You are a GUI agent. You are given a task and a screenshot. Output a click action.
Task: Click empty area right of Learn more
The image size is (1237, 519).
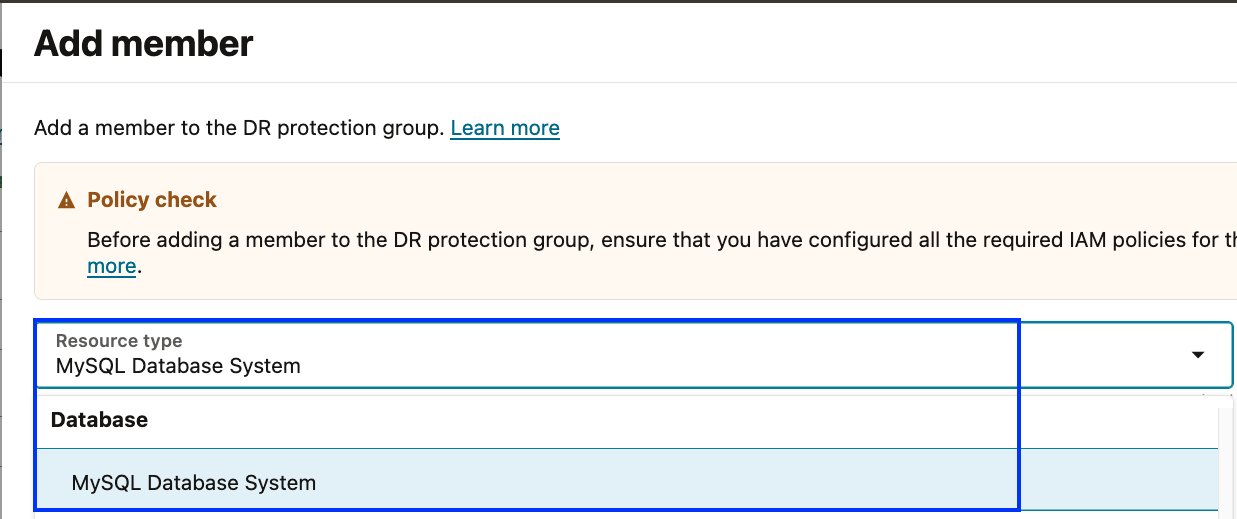(x=850, y=128)
